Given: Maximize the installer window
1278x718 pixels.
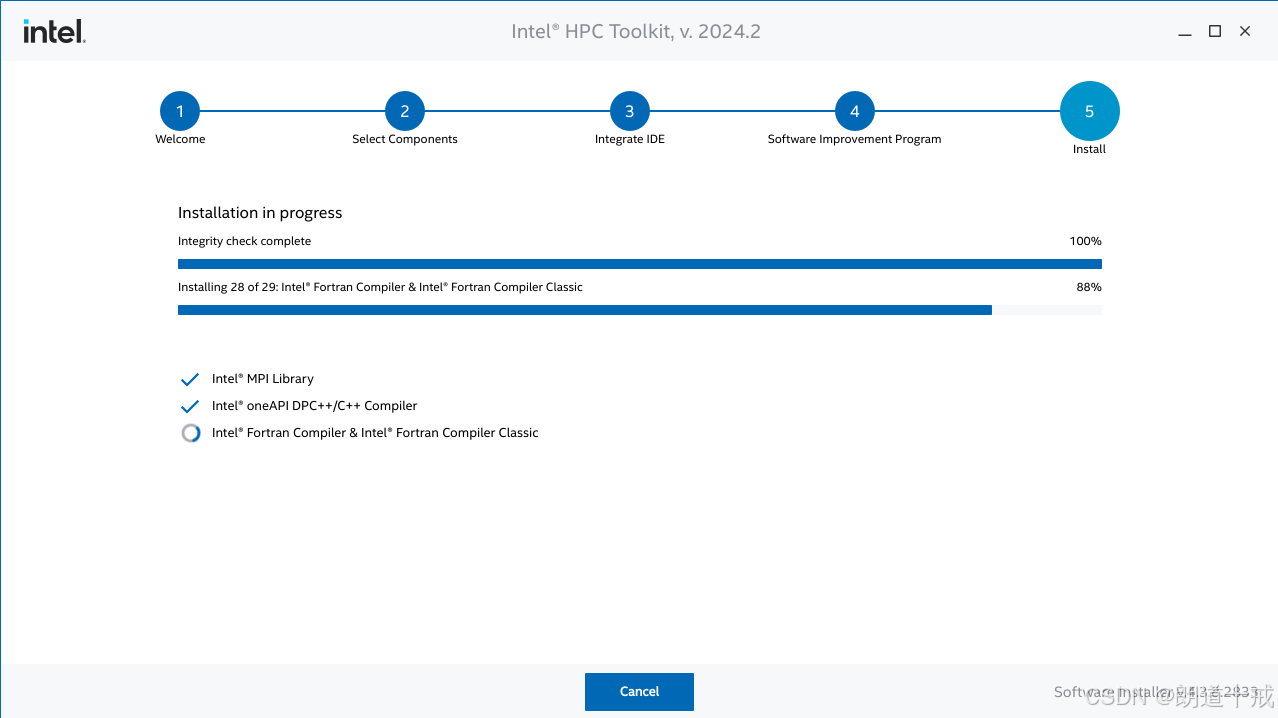Looking at the screenshot, I should click(x=1215, y=31).
